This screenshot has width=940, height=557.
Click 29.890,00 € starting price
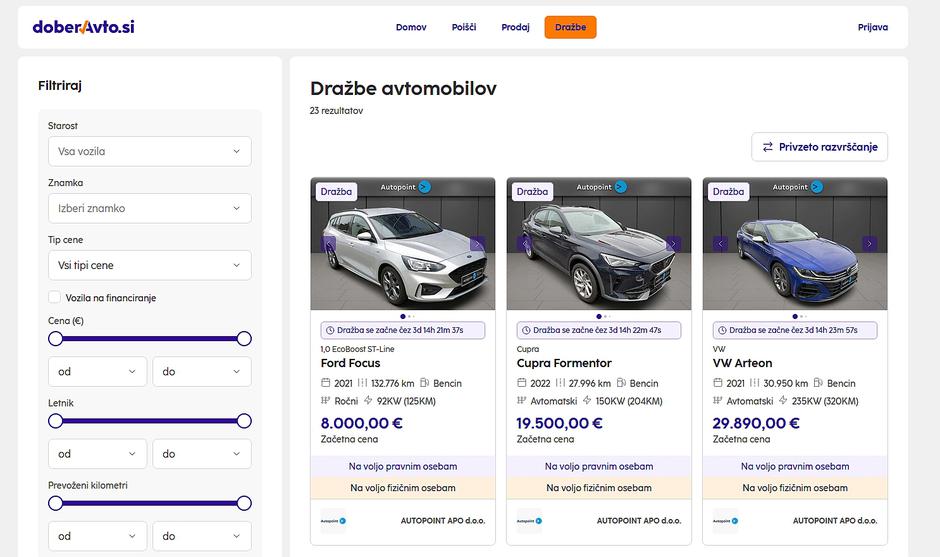[x=756, y=423]
